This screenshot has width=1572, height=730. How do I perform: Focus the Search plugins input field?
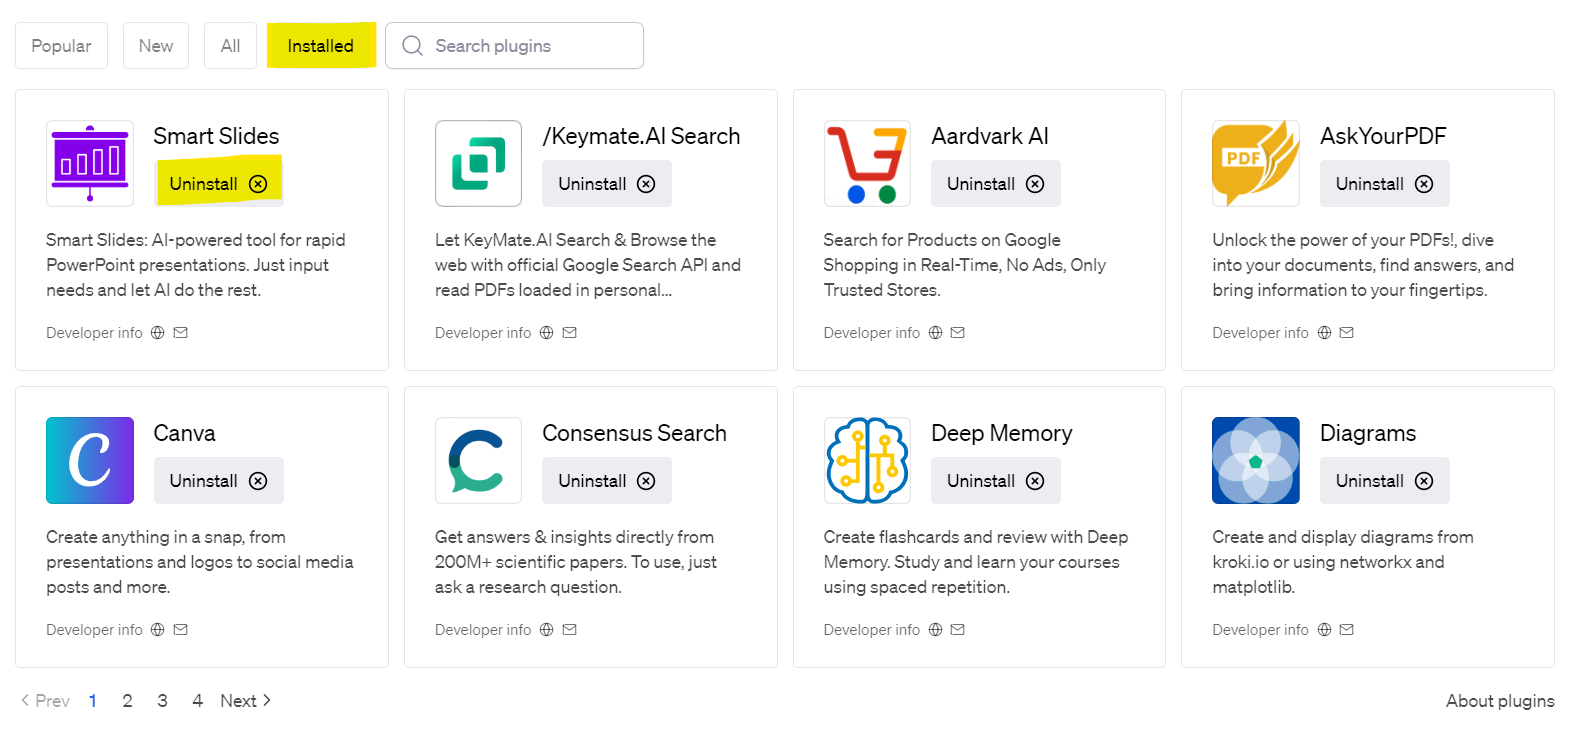click(x=514, y=46)
